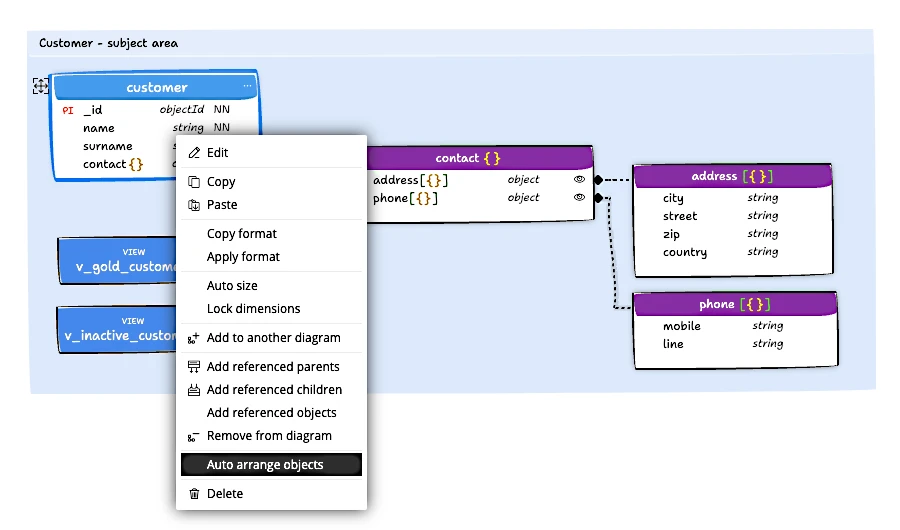Toggle the eye icon on phone row
The width and height of the screenshot is (900, 530).
(x=579, y=197)
